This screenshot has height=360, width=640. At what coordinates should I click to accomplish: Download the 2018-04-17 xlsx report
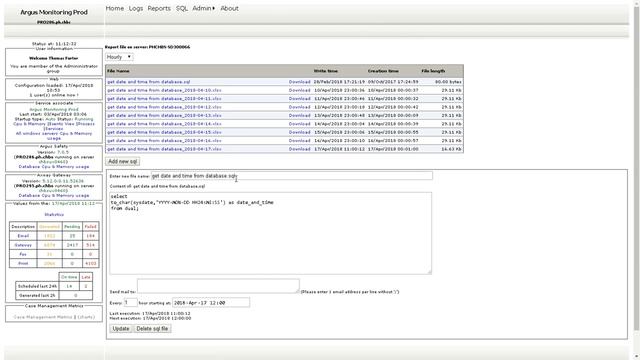pyautogui.click(x=300, y=149)
